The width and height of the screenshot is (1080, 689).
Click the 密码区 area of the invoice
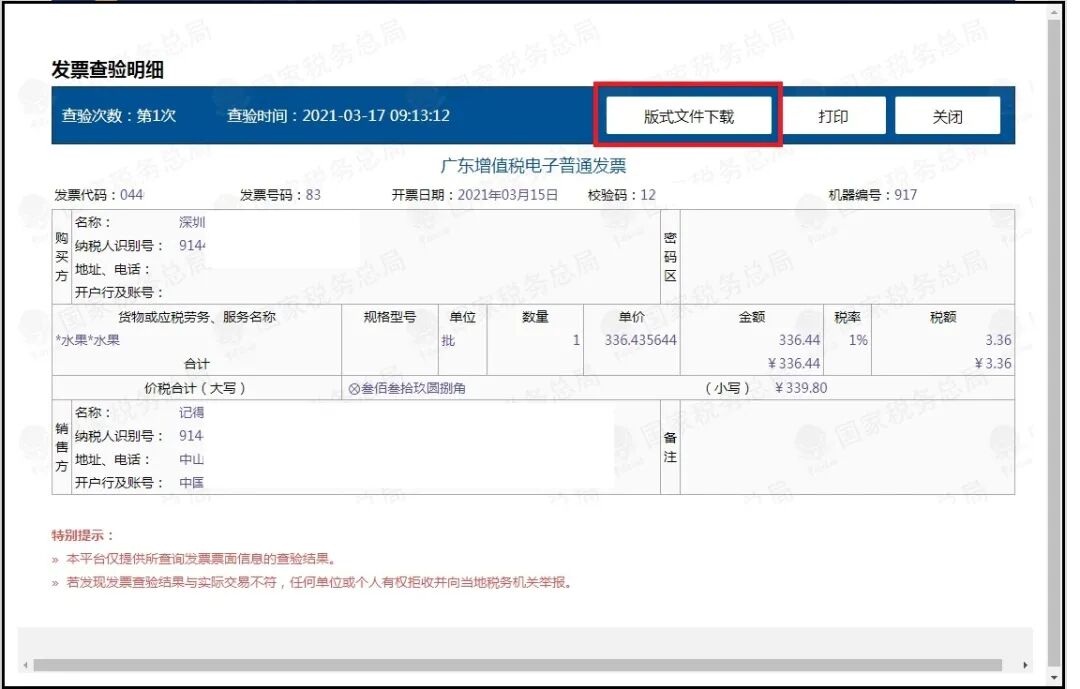tap(668, 253)
